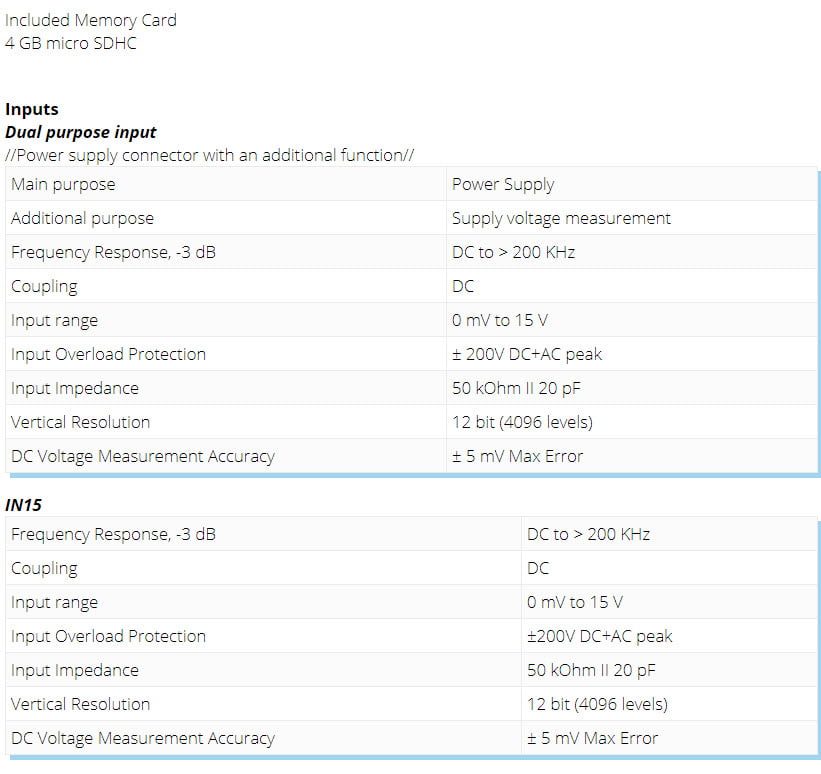Select 'Additional purpose' row label
This screenshot has height=774, width=821.
(82, 218)
